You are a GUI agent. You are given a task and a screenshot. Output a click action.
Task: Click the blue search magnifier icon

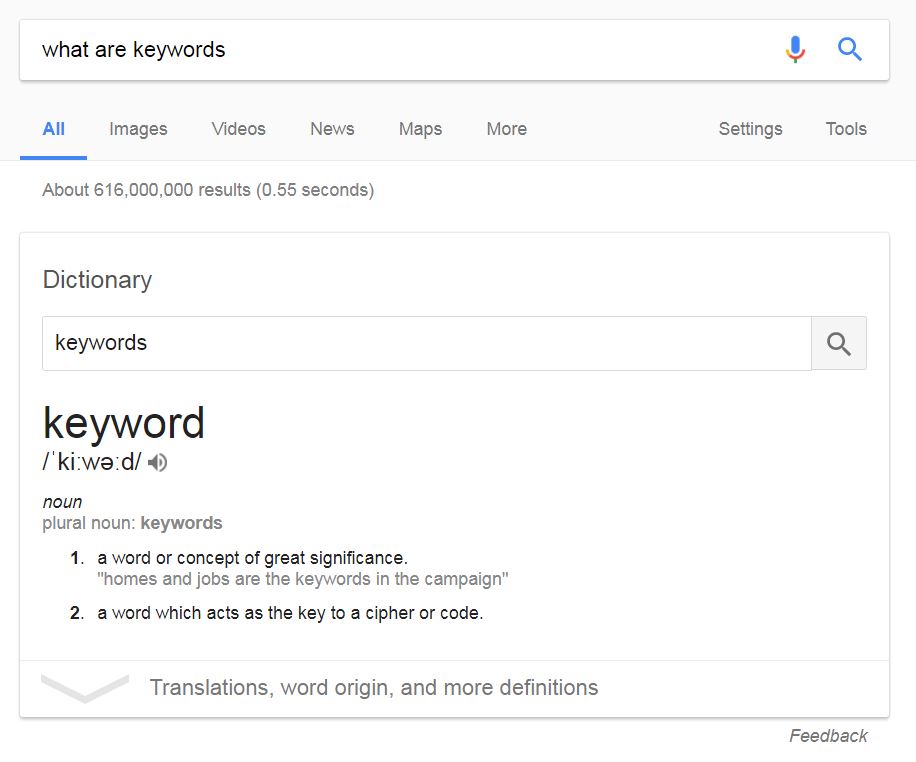click(x=849, y=50)
